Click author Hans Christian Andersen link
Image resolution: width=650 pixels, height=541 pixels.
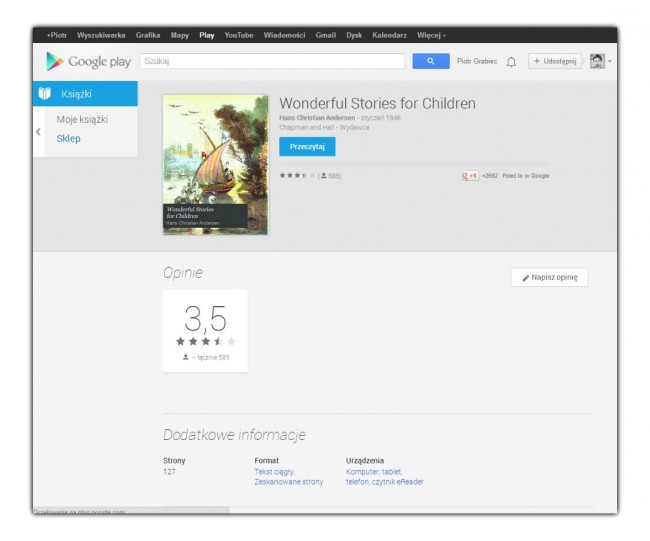[317, 118]
